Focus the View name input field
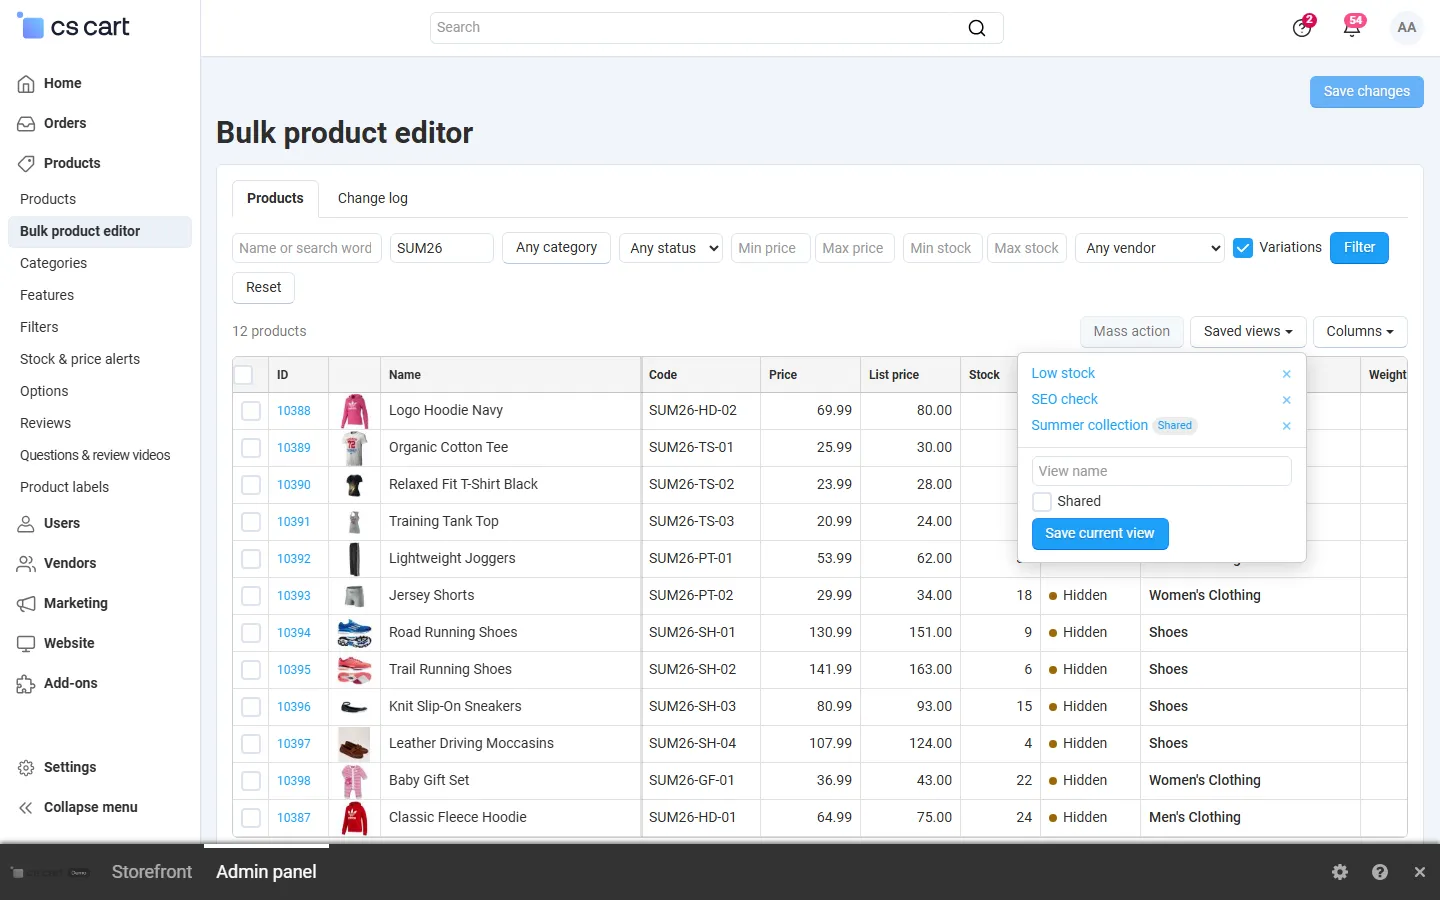This screenshot has width=1440, height=900. pyautogui.click(x=1161, y=471)
